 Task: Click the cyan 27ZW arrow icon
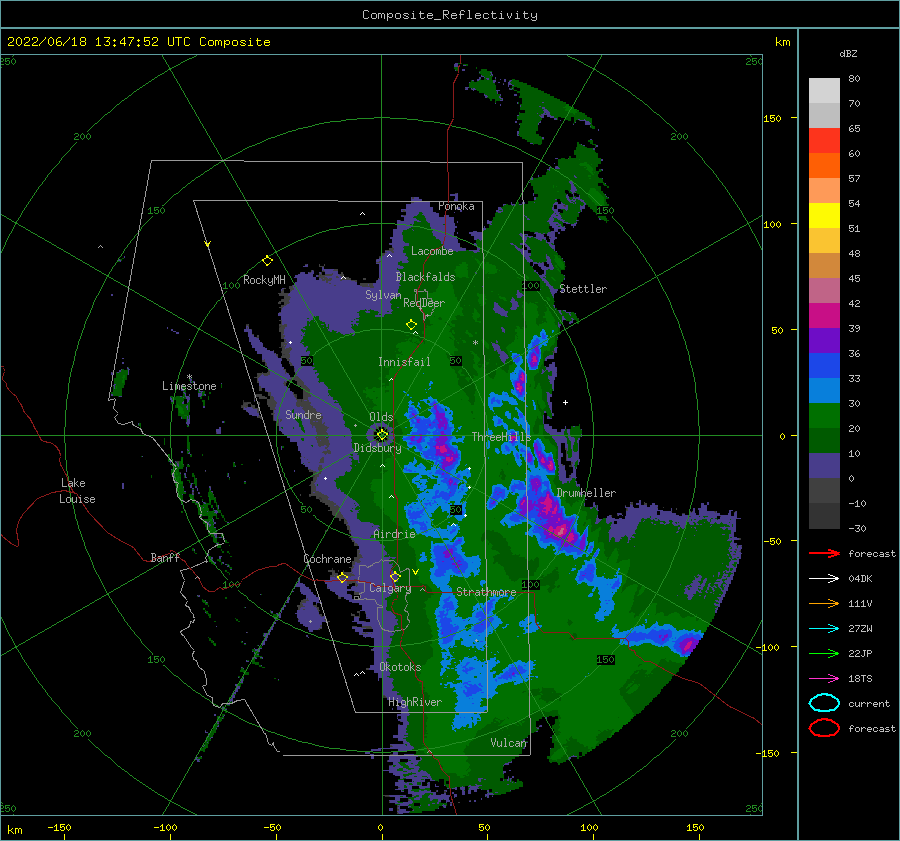tap(824, 629)
